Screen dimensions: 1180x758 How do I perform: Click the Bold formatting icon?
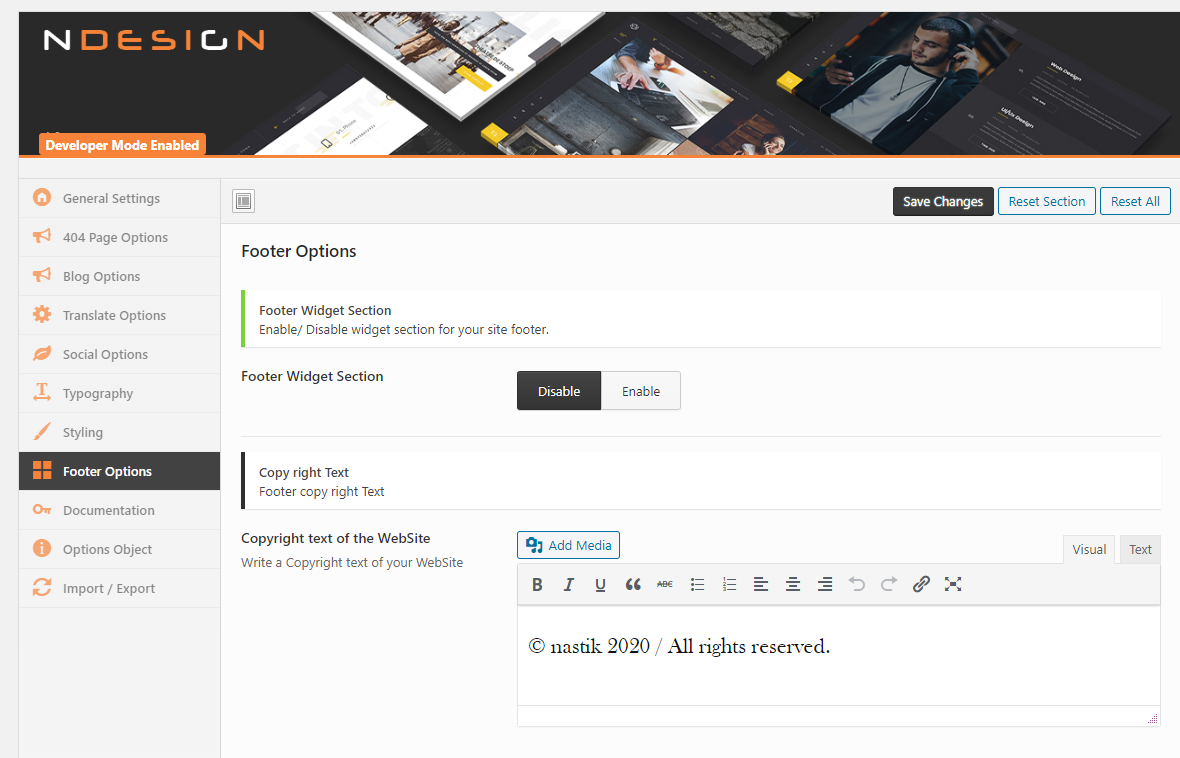click(537, 585)
